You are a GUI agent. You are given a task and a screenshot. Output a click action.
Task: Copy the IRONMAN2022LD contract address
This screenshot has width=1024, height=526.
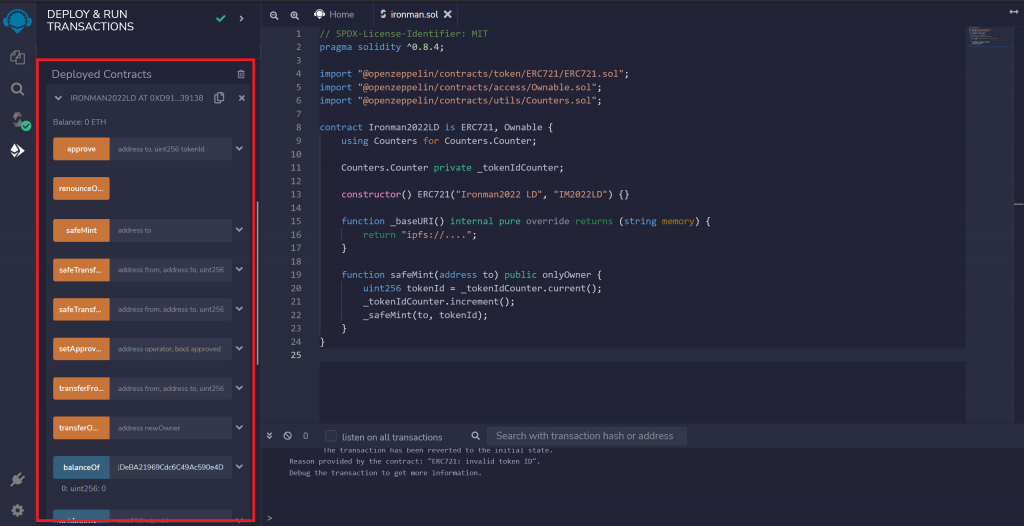pyautogui.click(x=219, y=97)
